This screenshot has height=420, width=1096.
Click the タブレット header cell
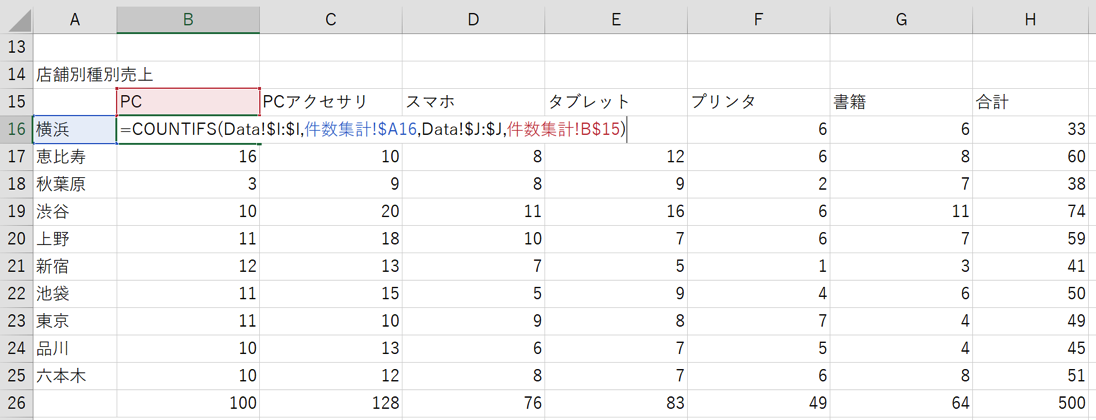click(x=616, y=102)
